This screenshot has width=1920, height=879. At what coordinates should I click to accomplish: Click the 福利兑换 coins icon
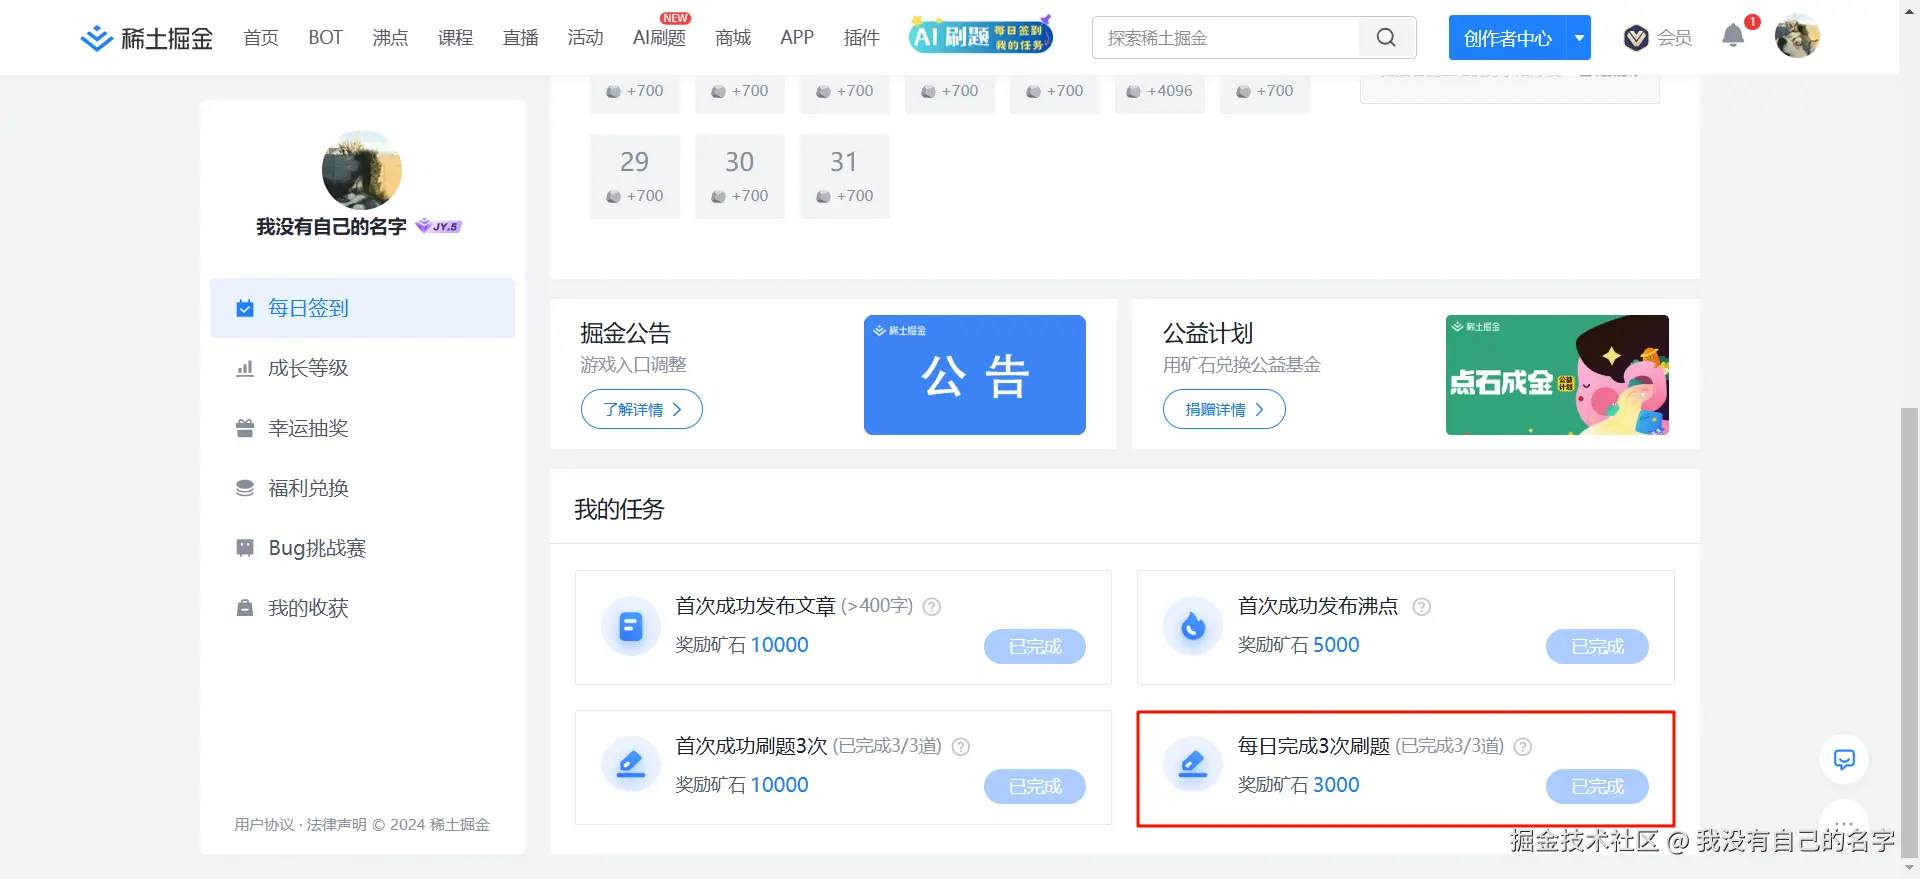(x=245, y=488)
